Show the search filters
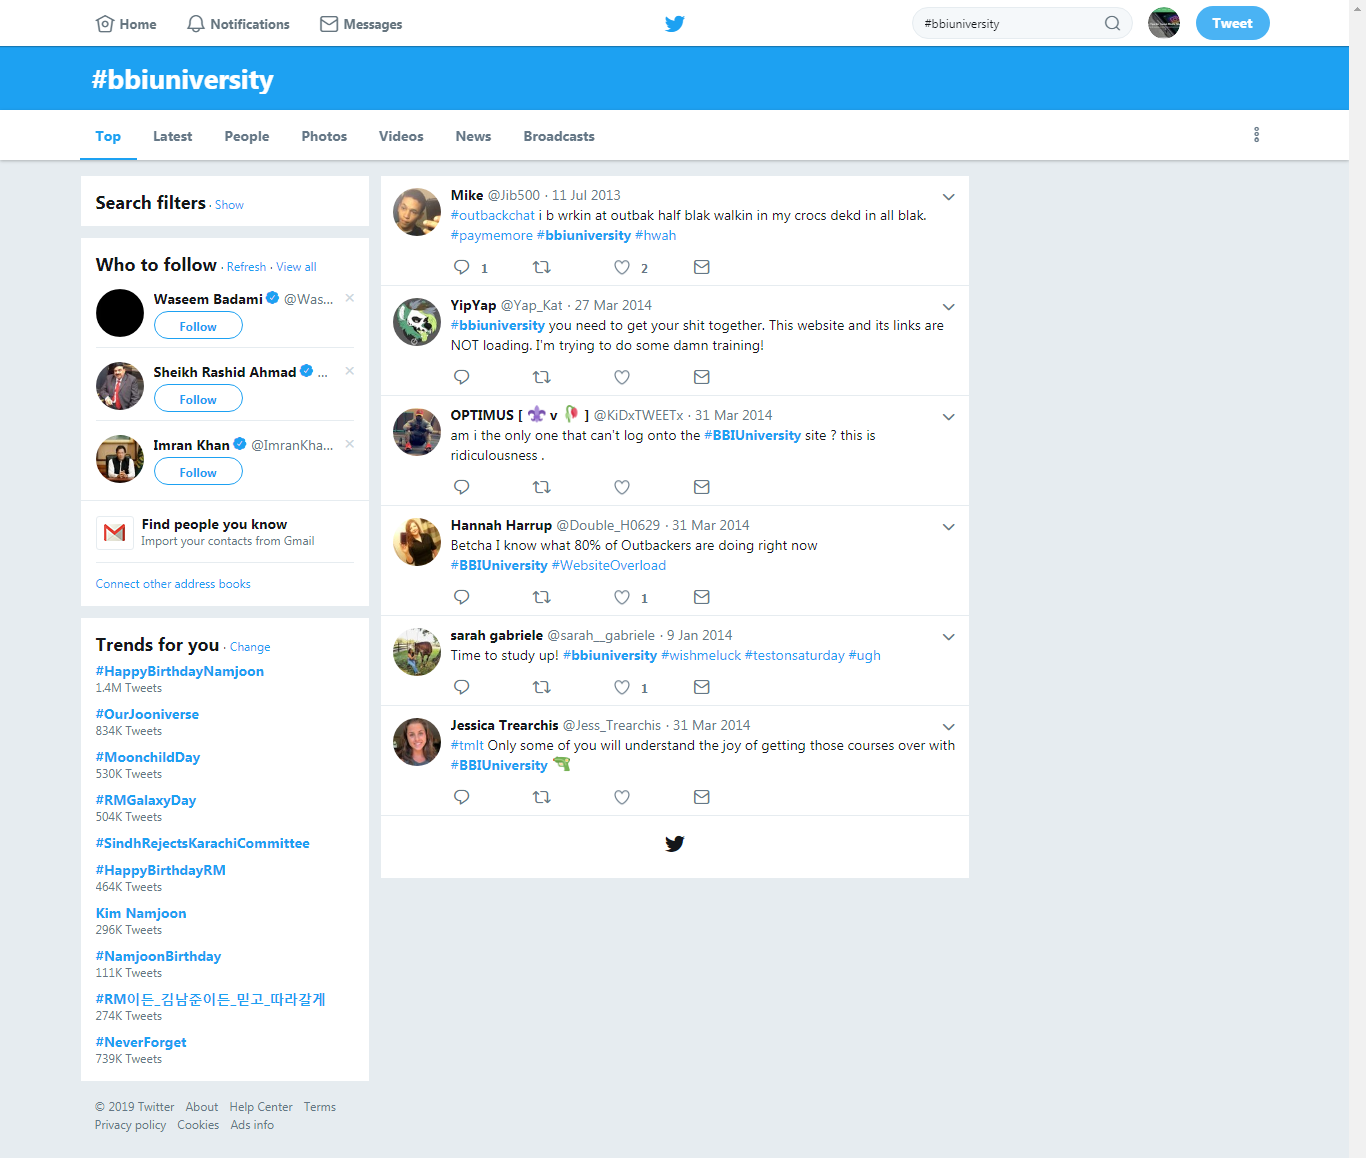The image size is (1366, 1158). pyautogui.click(x=229, y=205)
